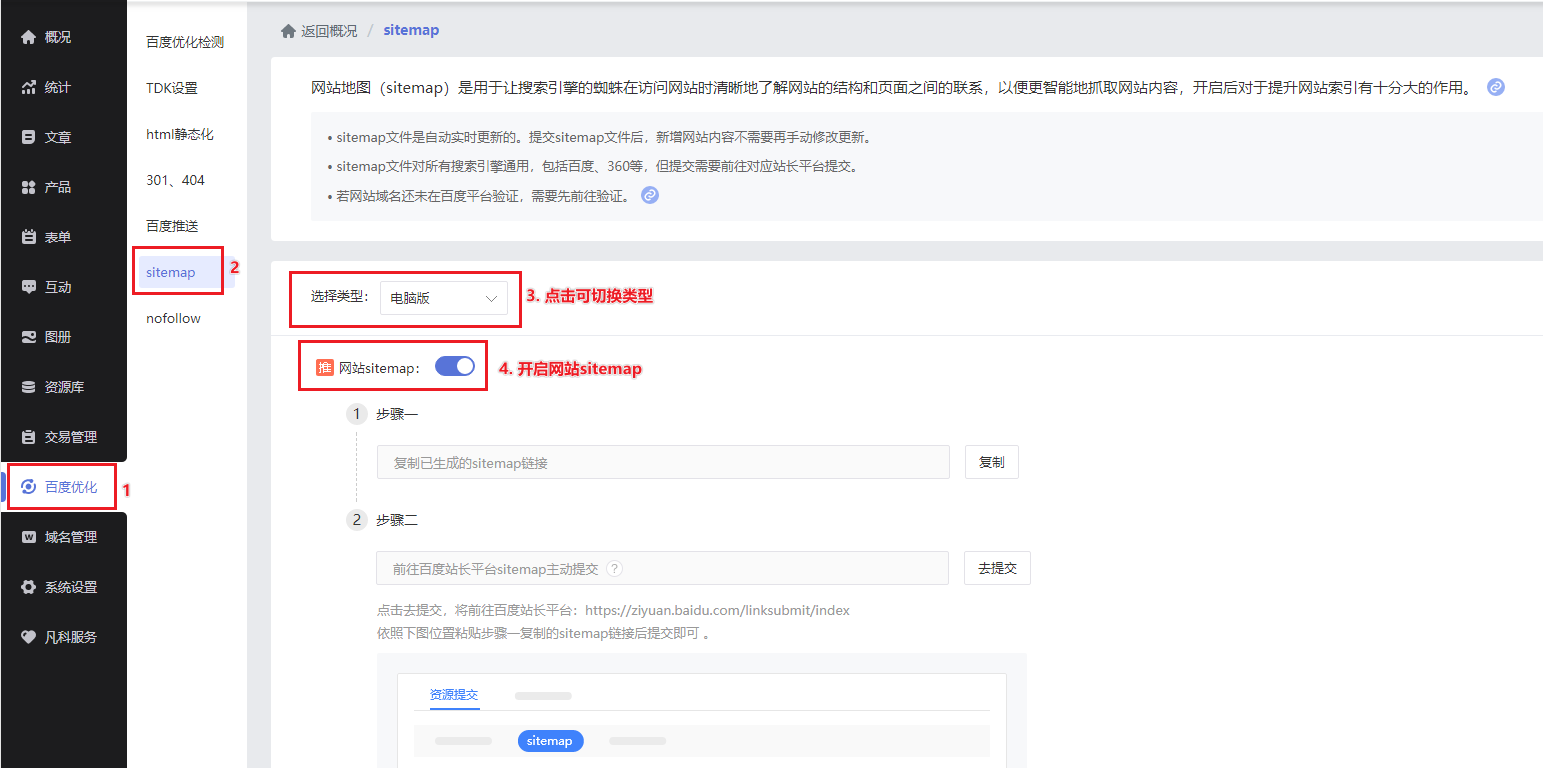Click the 图册 gallery icon
Viewport: 1543px width, 768px height.
coord(28,337)
